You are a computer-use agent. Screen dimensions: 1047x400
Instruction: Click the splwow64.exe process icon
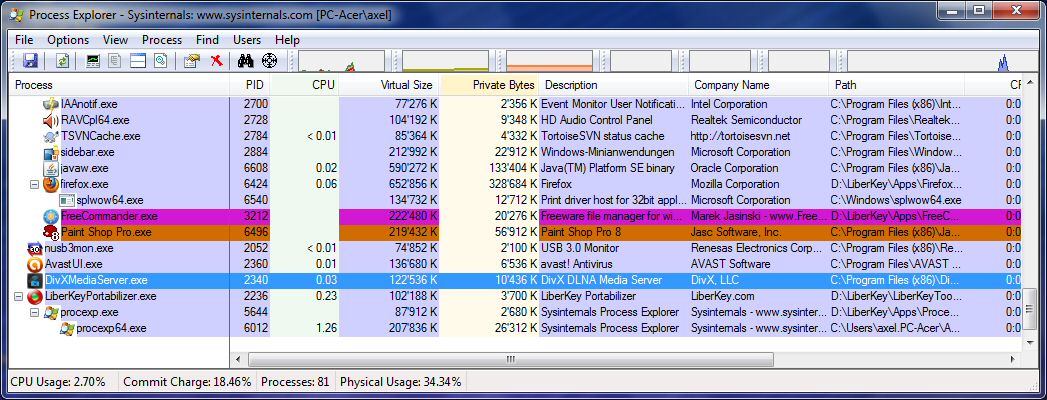(67, 200)
